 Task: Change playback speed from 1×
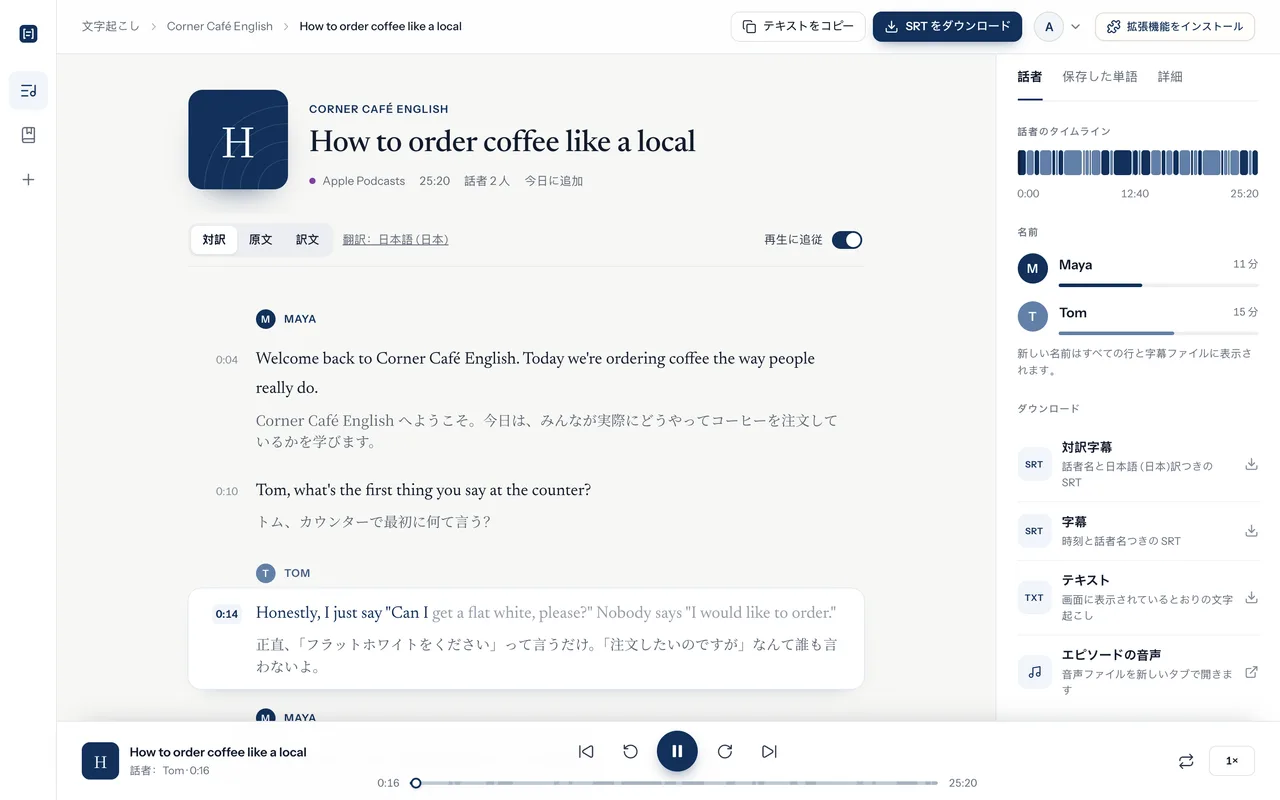coord(1232,761)
